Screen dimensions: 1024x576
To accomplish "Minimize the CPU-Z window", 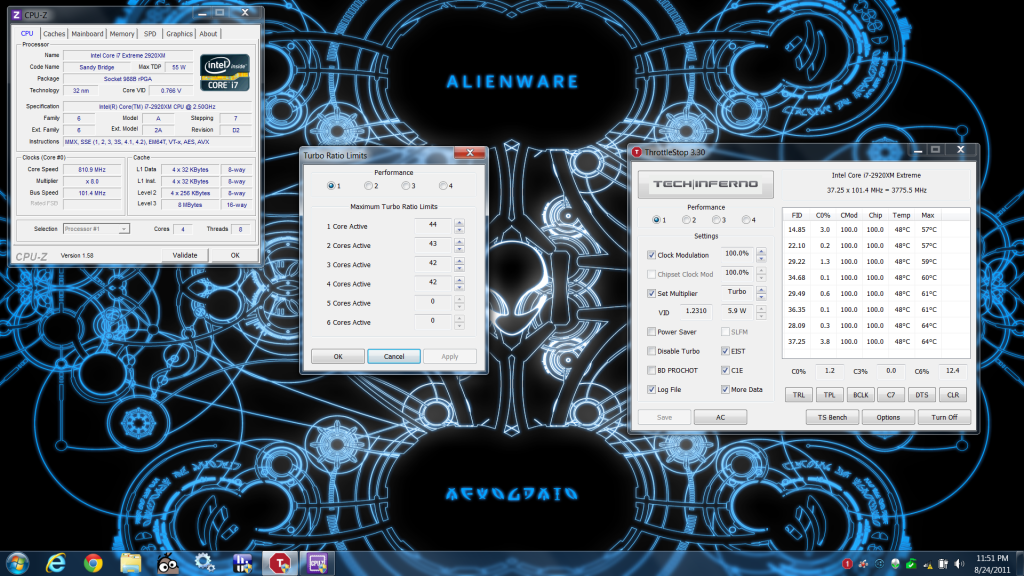I will coord(202,12).
